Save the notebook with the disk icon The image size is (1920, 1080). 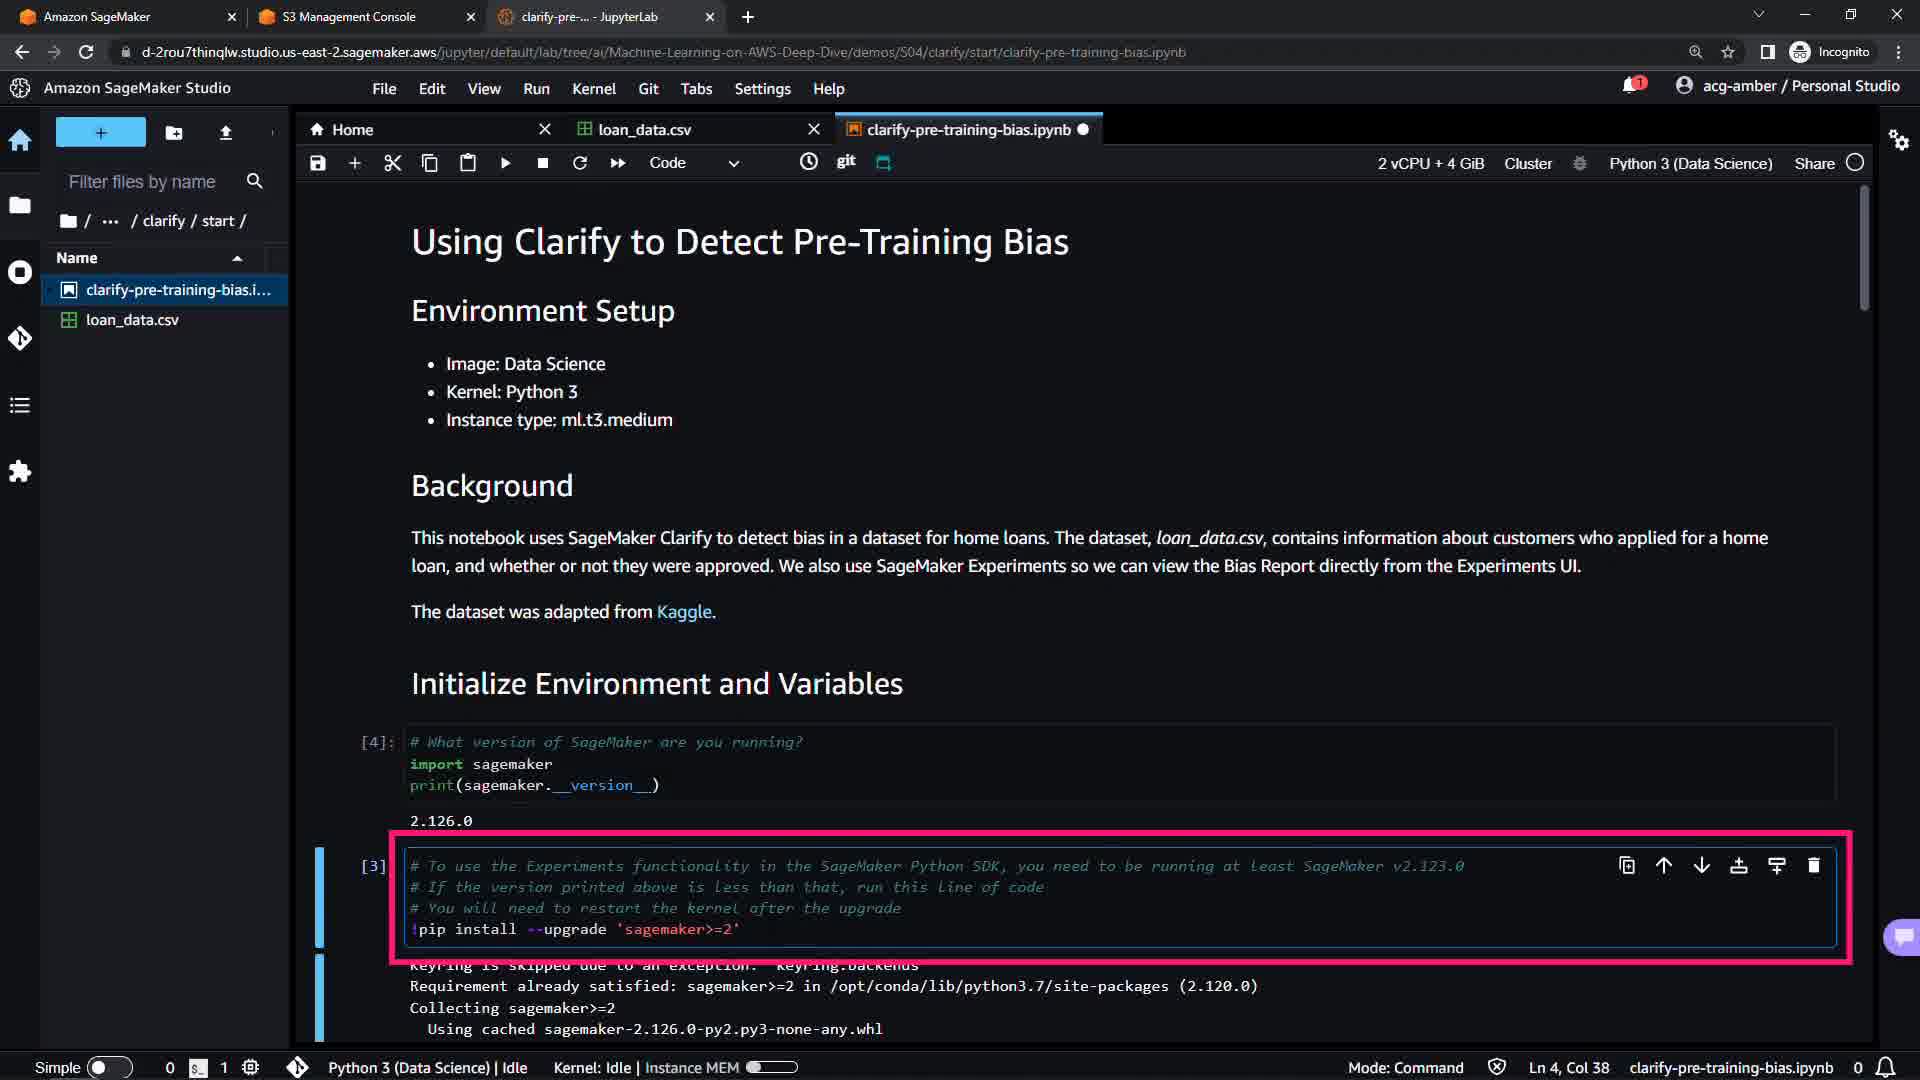(x=318, y=163)
